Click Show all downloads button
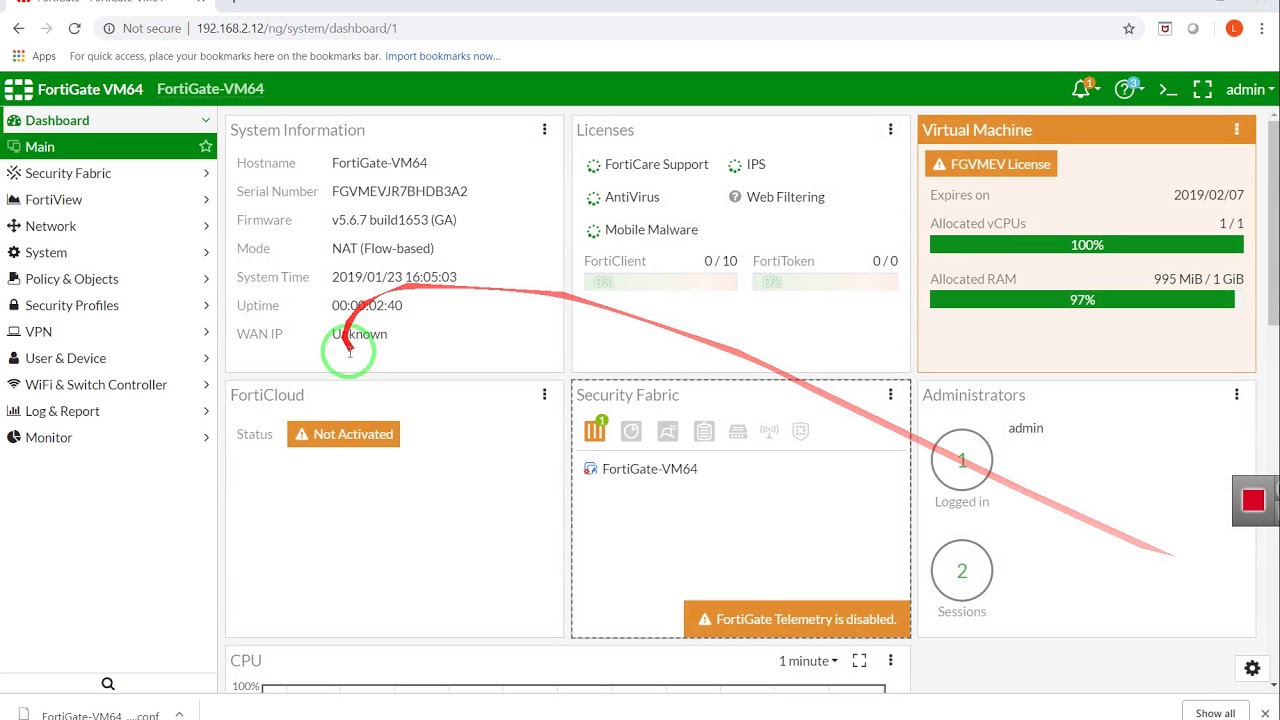The height and width of the screenshot is (720, 1280). (1215, 713)
